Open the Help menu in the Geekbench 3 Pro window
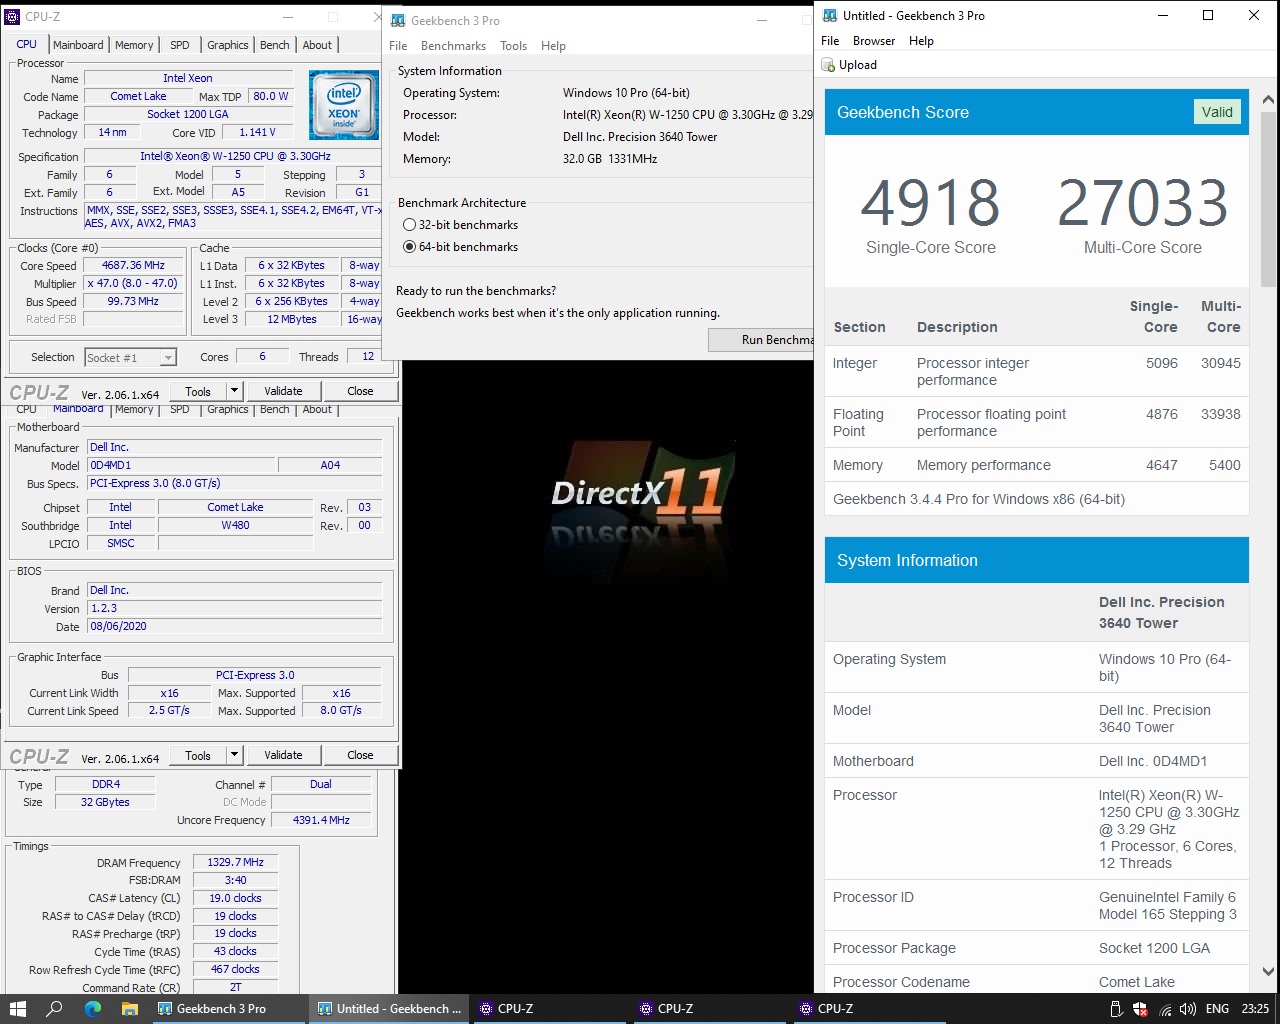 click(553, 46)
